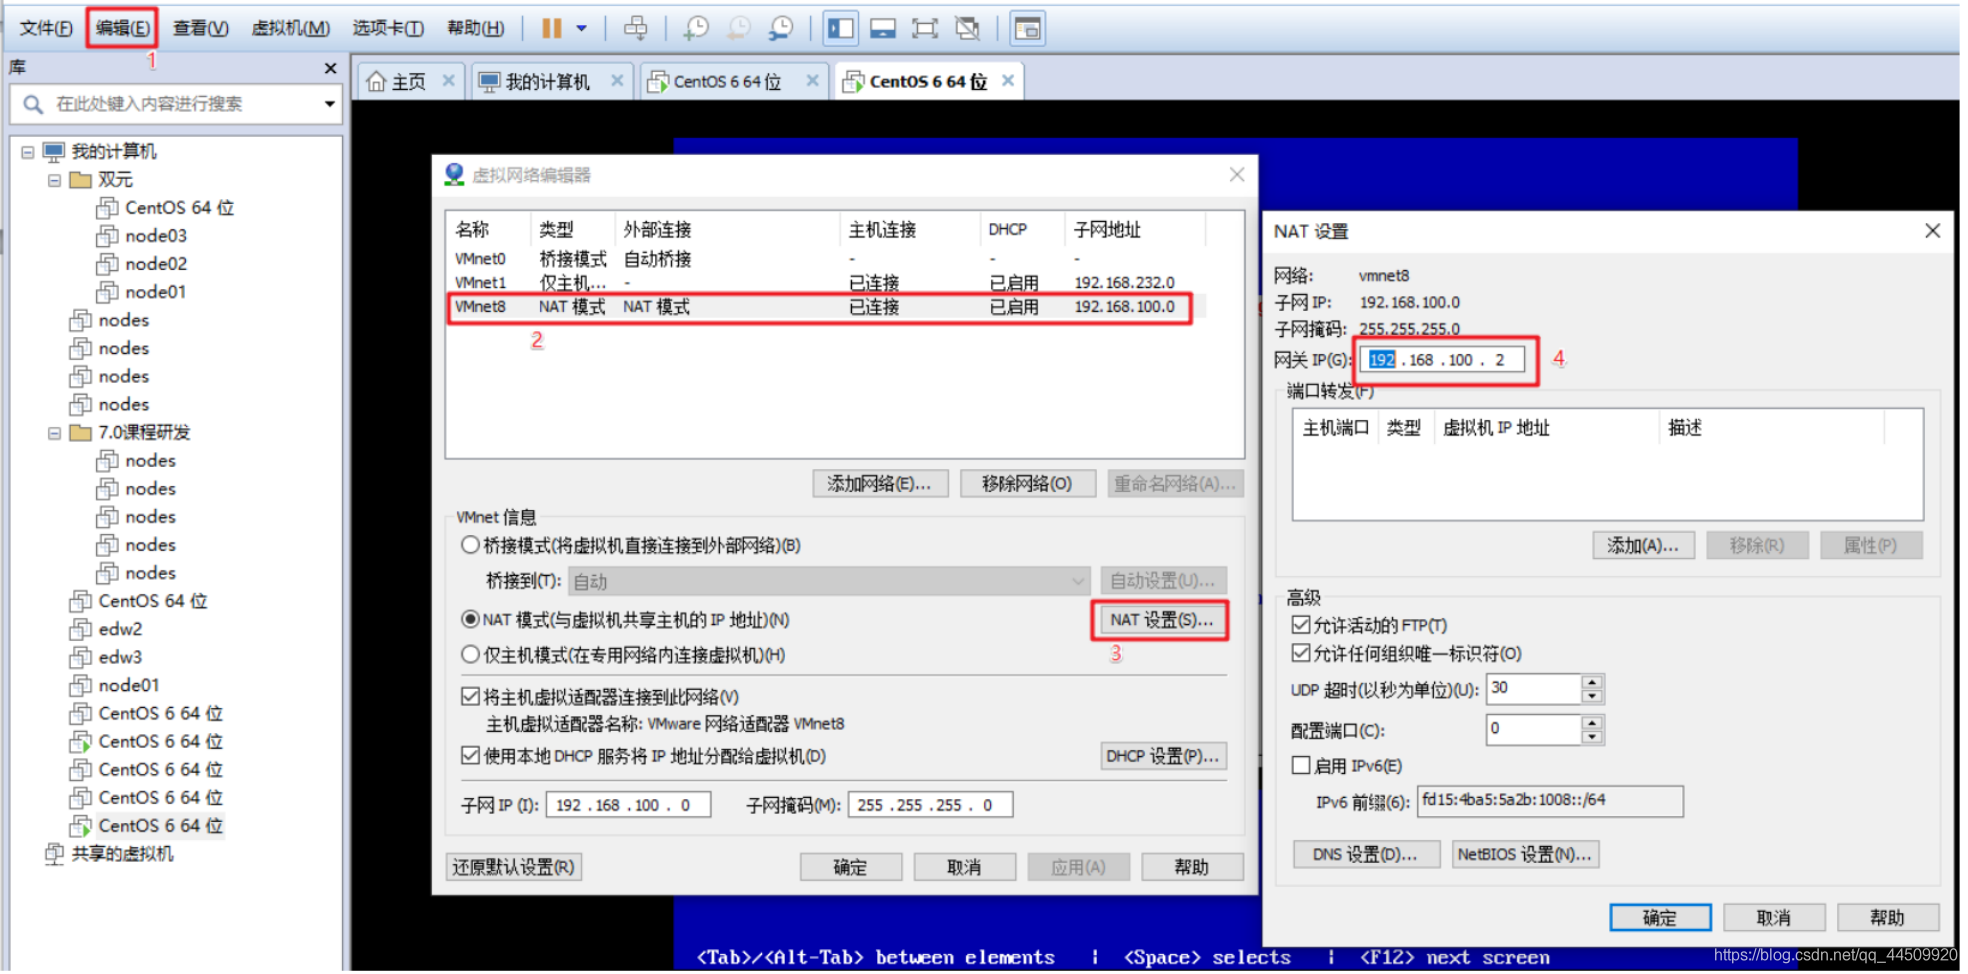This screenshot has height=974, width=1968.
Task: Collapse the 双元 folder
Action: click(55, 180)
